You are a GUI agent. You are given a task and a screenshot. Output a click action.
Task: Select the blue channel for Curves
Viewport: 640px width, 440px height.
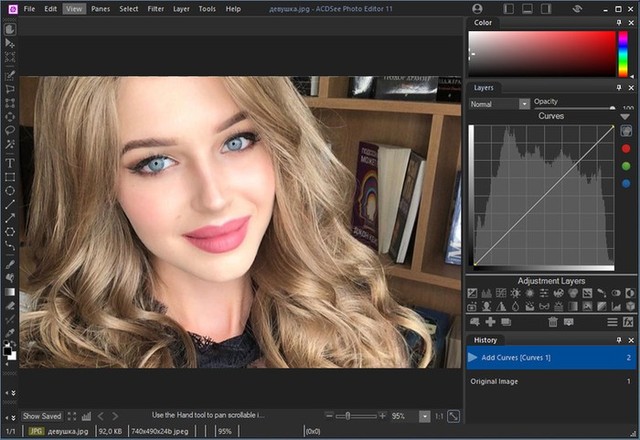click(626, 182)
